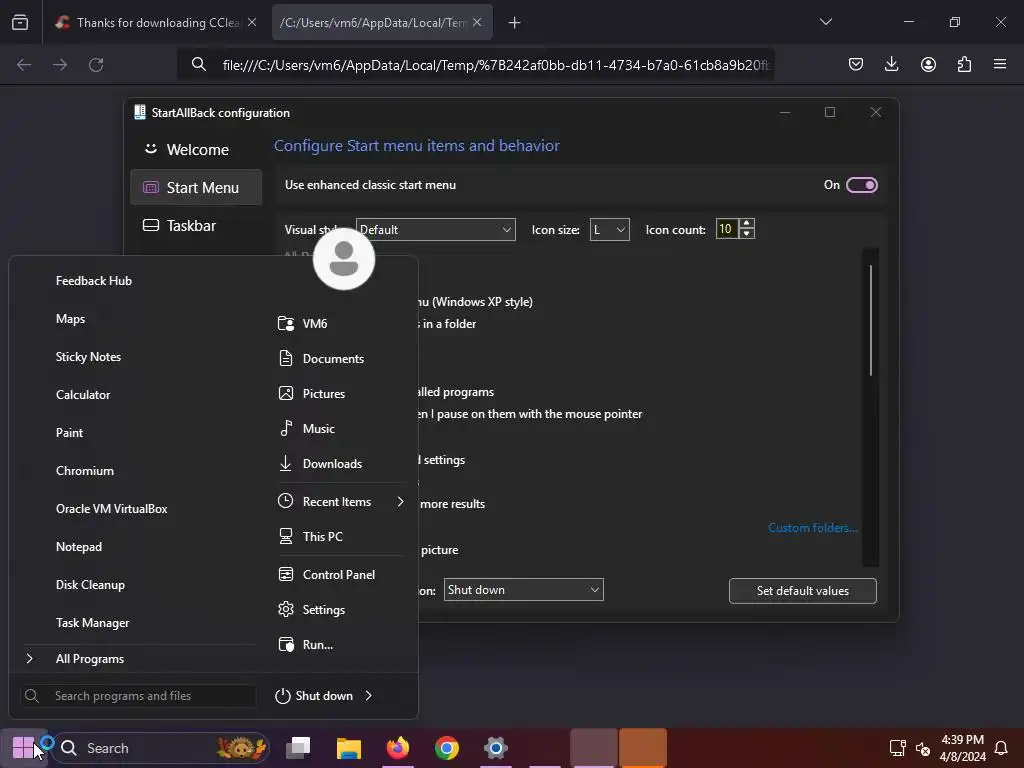The image size is (1024, 768).
Task: Launch Paint from Start menu
Action: pyautogui.click(x=69, y=432)
